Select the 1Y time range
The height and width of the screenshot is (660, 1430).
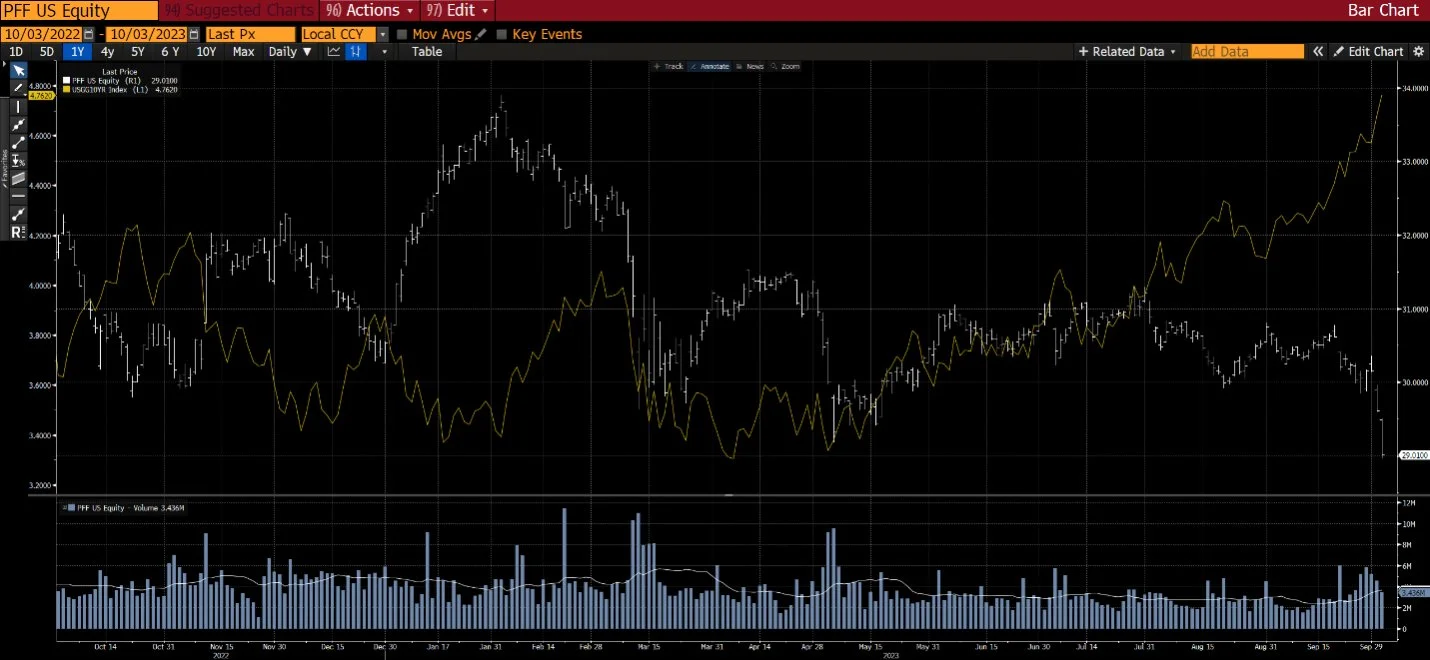77,52
